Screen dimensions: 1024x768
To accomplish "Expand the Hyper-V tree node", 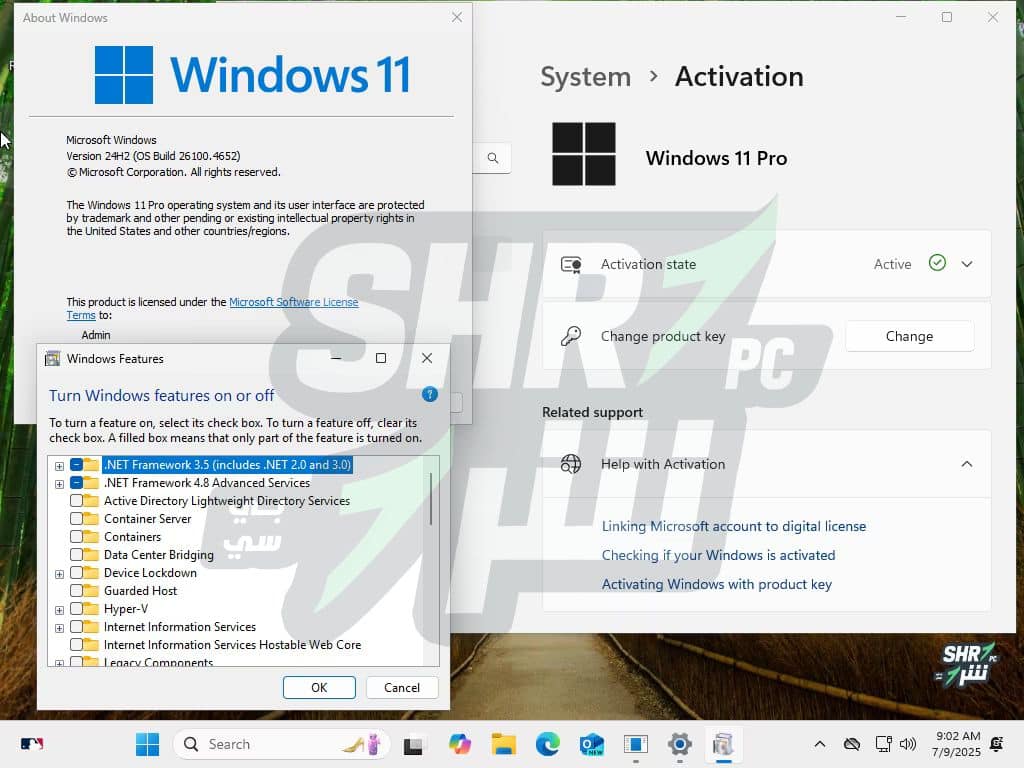I will 59,610.
